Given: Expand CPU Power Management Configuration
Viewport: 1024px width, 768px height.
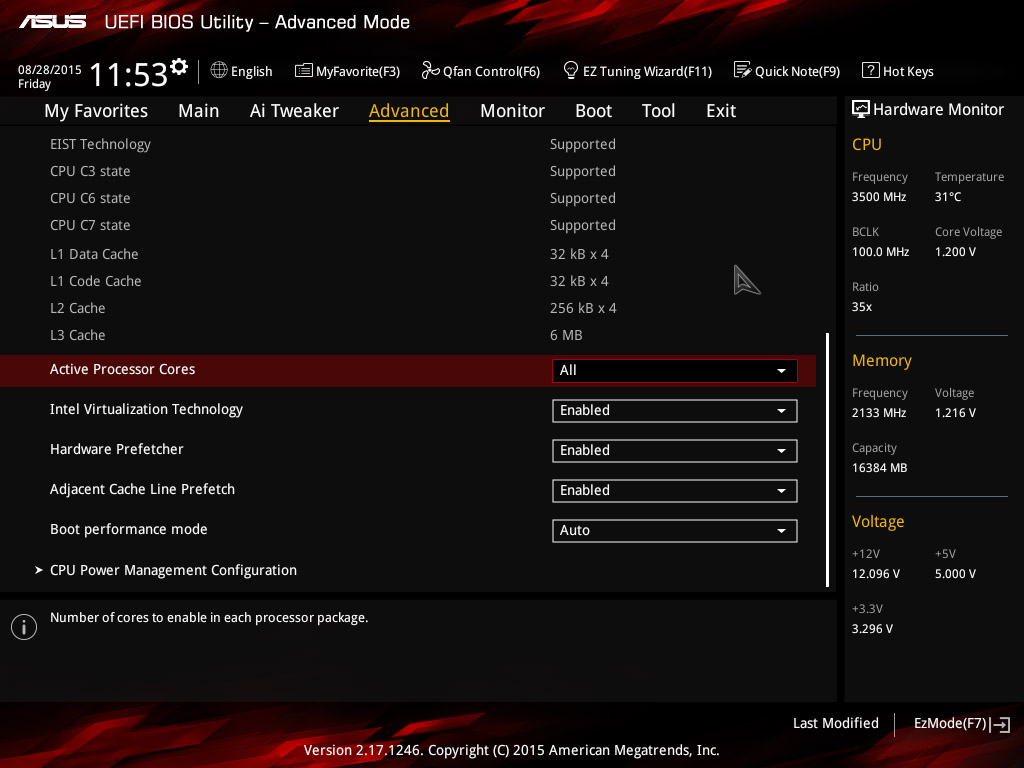Looking at the screenshot, I should [173, 570].
